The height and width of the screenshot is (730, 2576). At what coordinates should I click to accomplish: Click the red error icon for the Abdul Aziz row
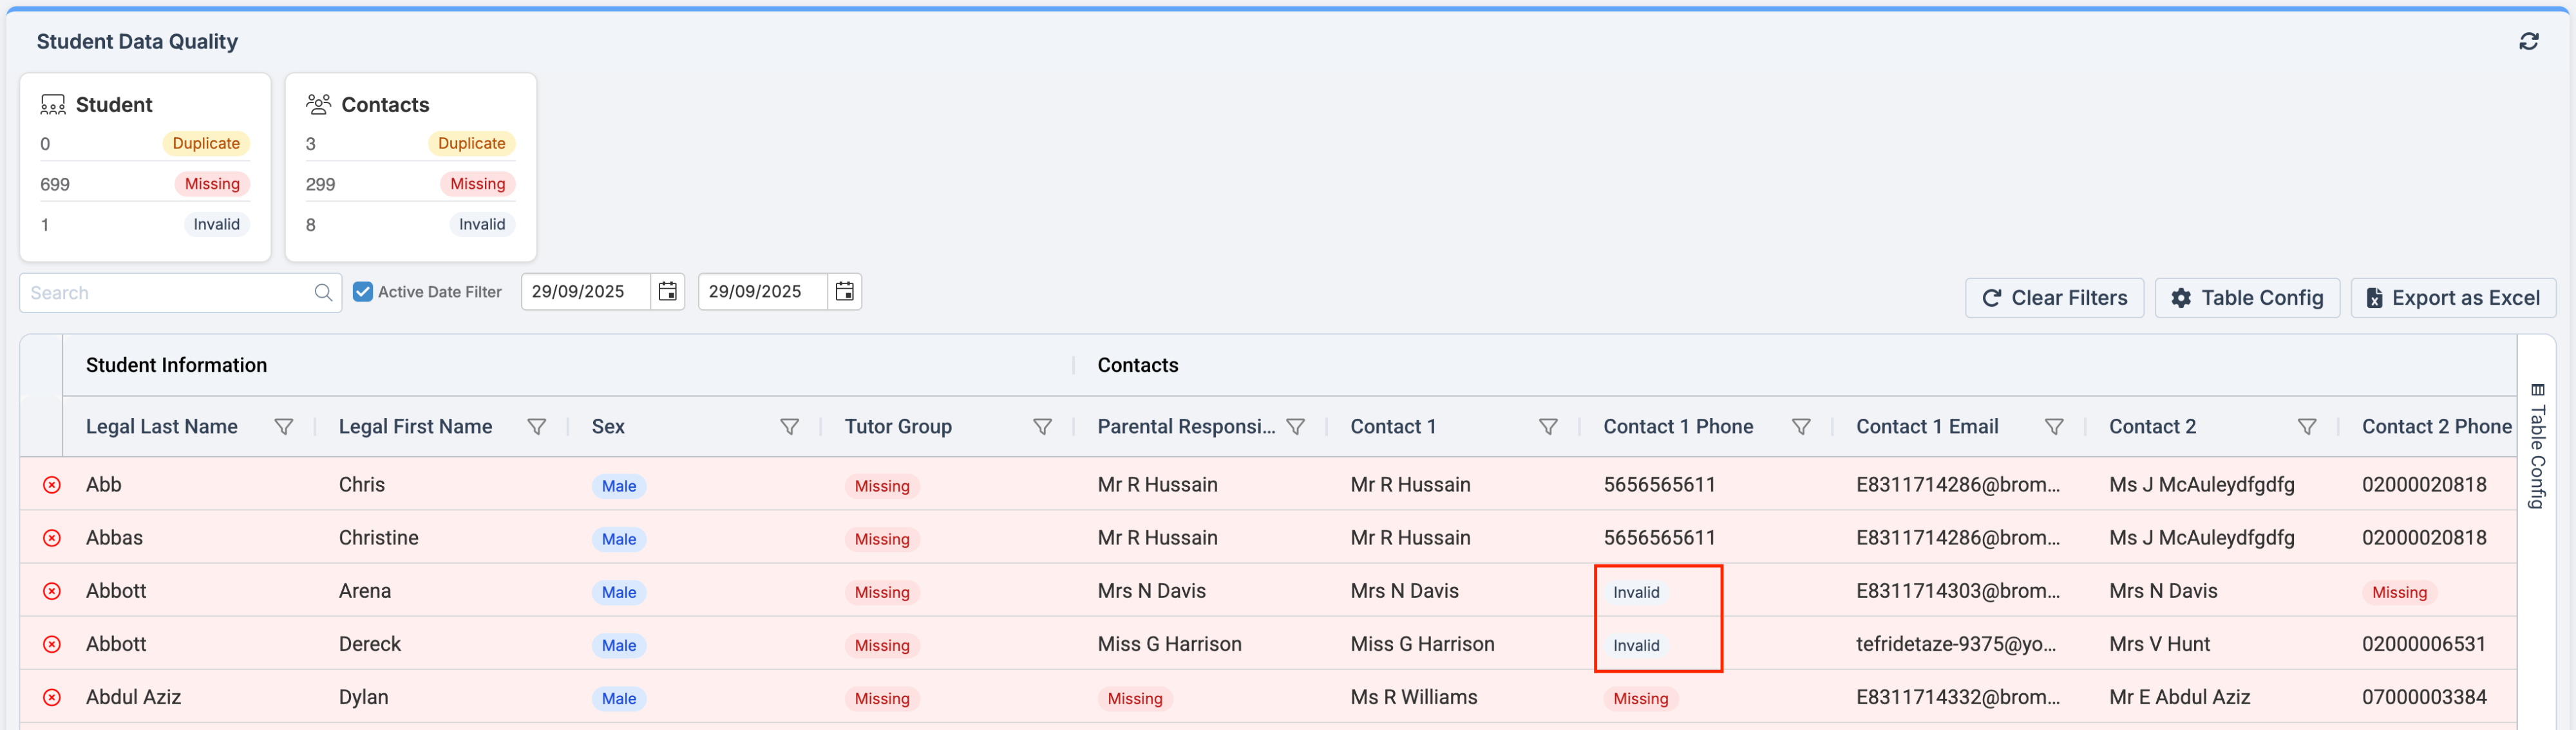(x=52, y=698)
